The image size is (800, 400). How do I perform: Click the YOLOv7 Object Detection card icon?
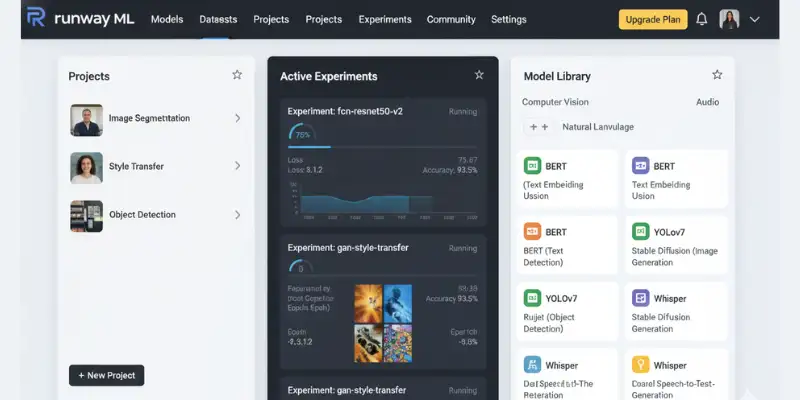(x=532, y=298)
